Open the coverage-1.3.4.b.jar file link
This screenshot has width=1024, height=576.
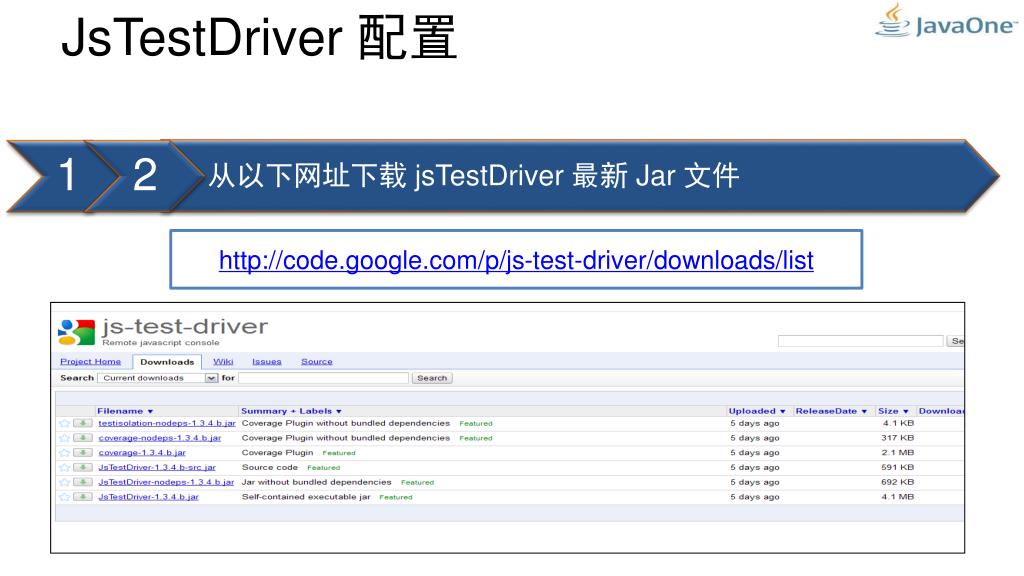coord(142,453)
